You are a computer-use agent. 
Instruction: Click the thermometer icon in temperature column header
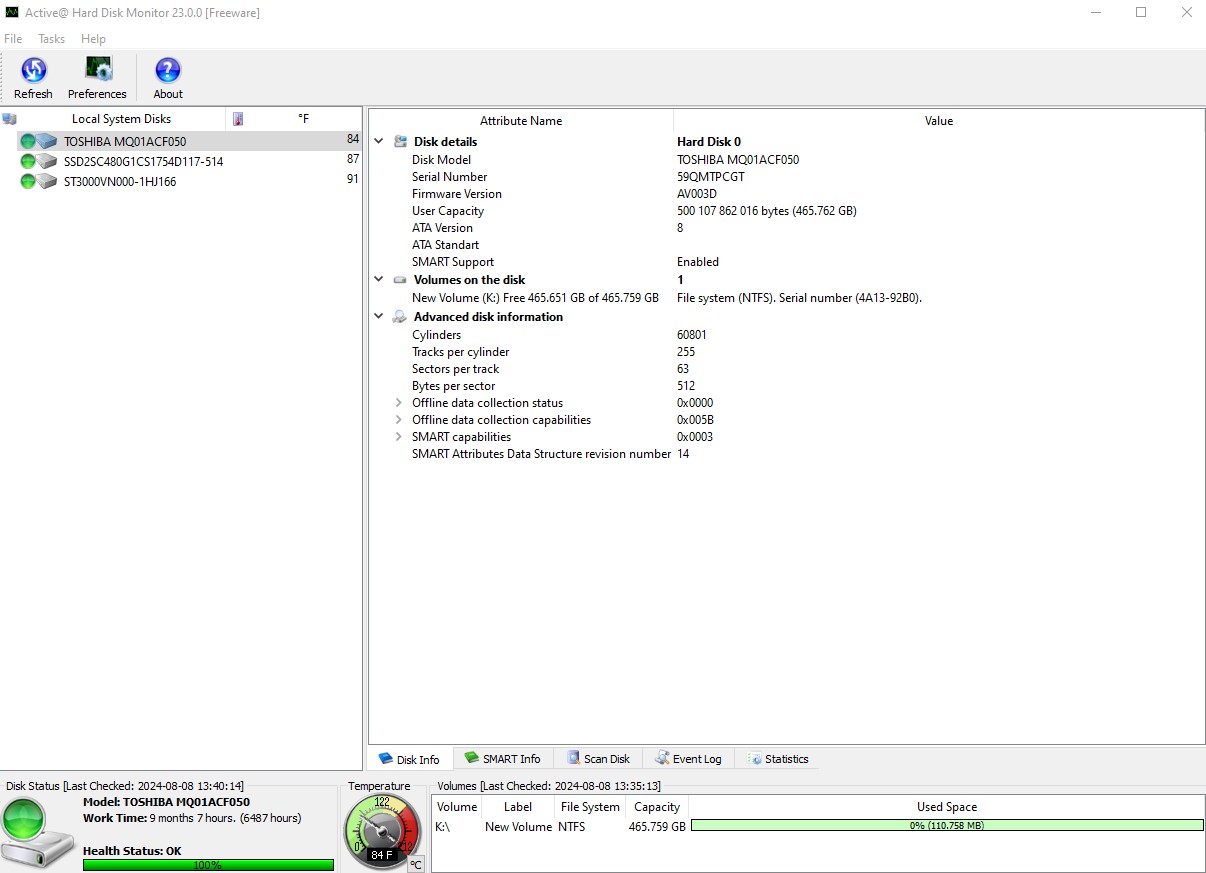click(237, 118)
